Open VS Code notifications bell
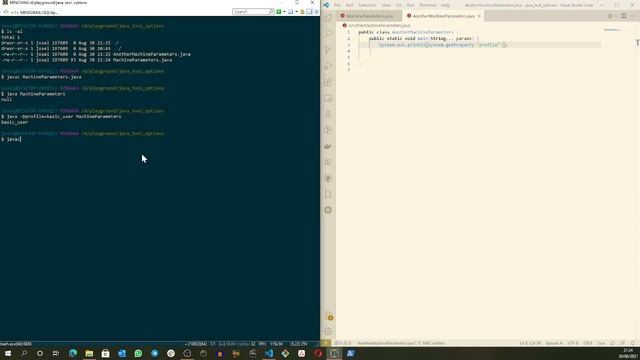Image resolution: width=640 pixels, height=360 pixels. pyautogui.click(x=633, y=343)
